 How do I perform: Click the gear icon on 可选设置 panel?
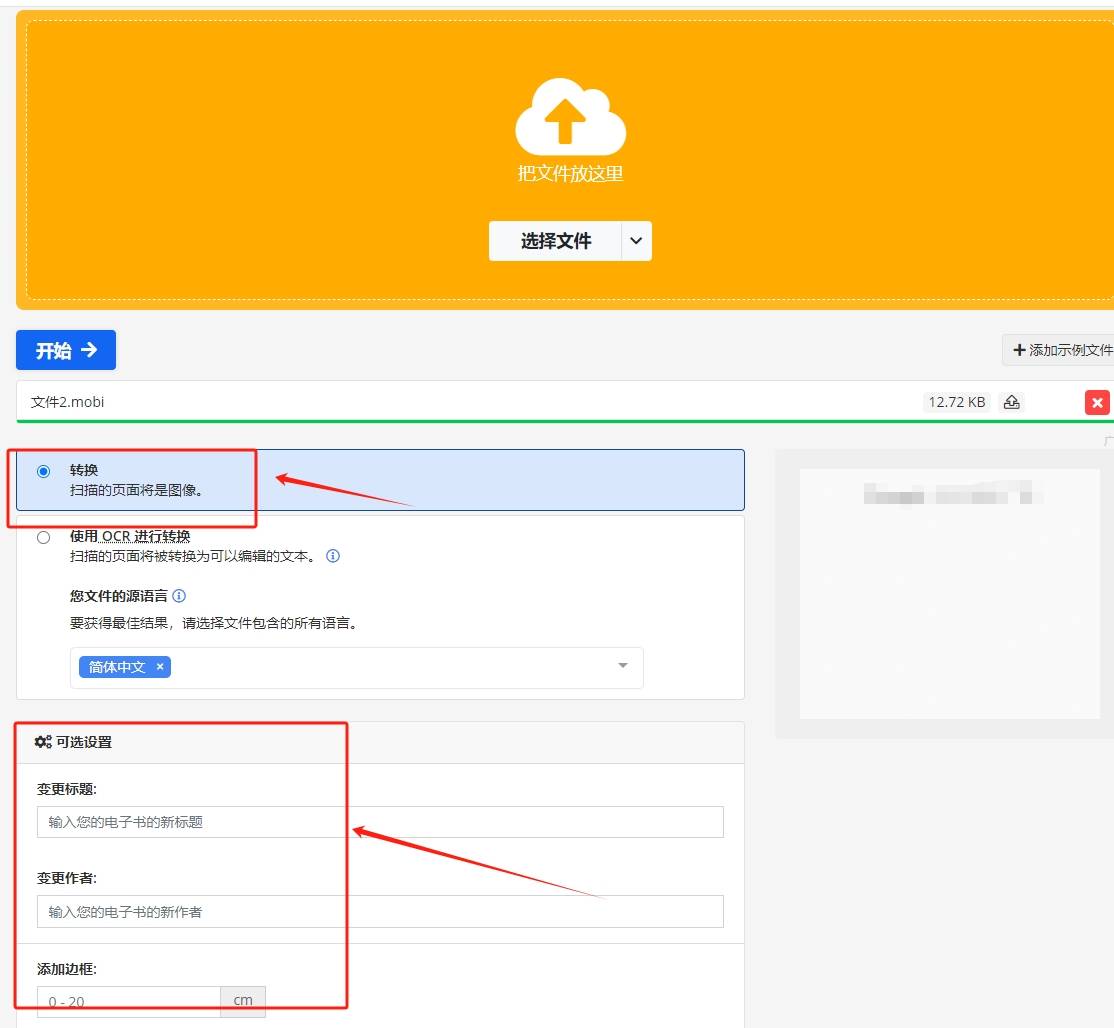[41, 741]
